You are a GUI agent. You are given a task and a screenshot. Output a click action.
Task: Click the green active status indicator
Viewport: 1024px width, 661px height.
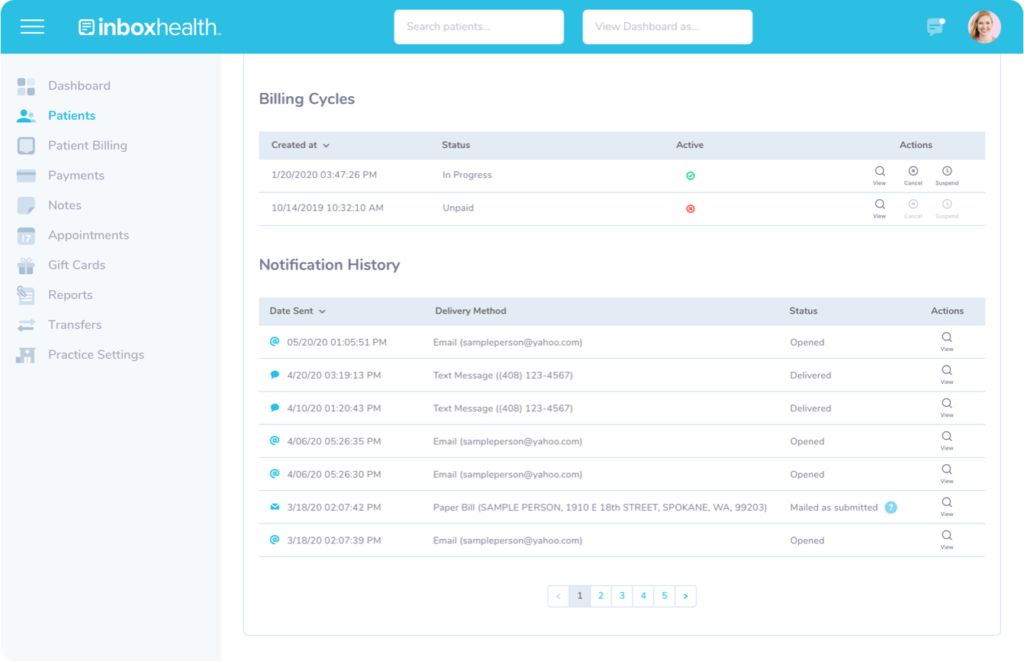[690, 176]
